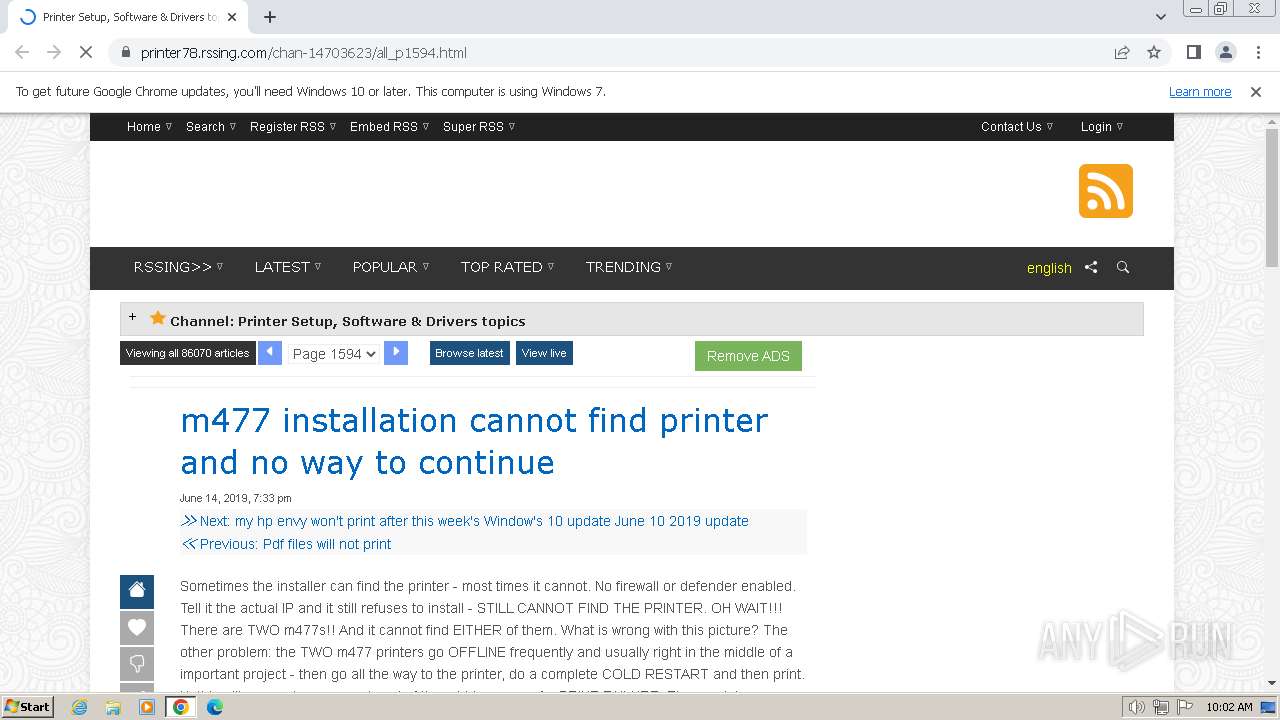The image size is (1280, 720).
Task: Click the heart like icon
Action: [x=137, y=628]
